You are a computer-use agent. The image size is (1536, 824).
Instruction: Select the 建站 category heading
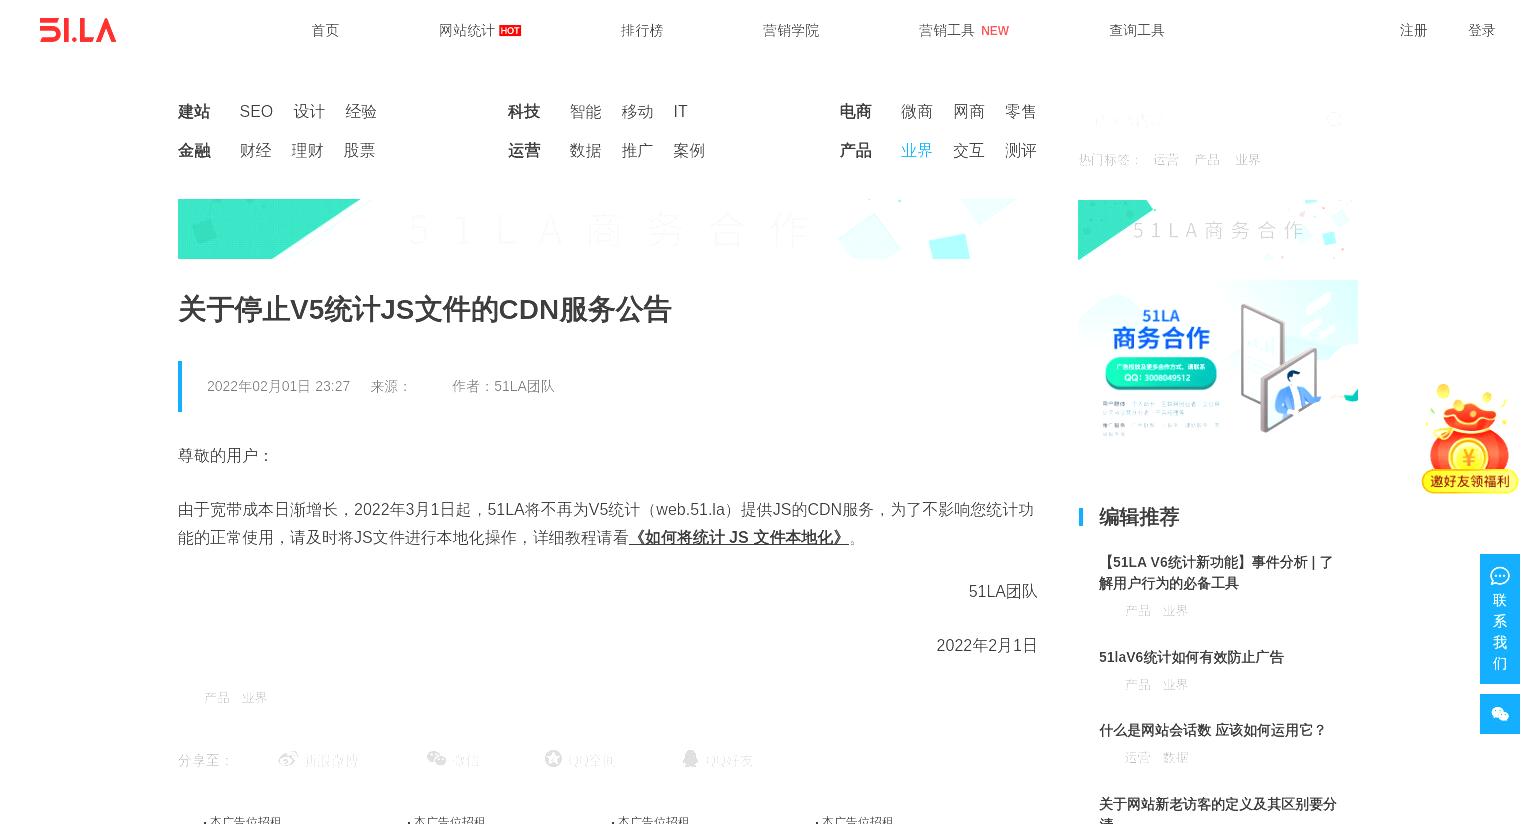194,111
